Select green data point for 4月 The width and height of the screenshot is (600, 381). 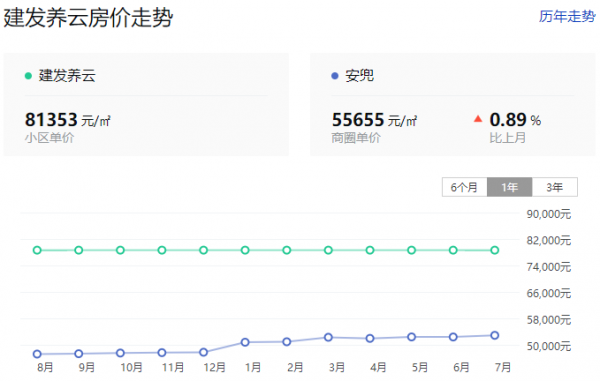coord(370,250)
